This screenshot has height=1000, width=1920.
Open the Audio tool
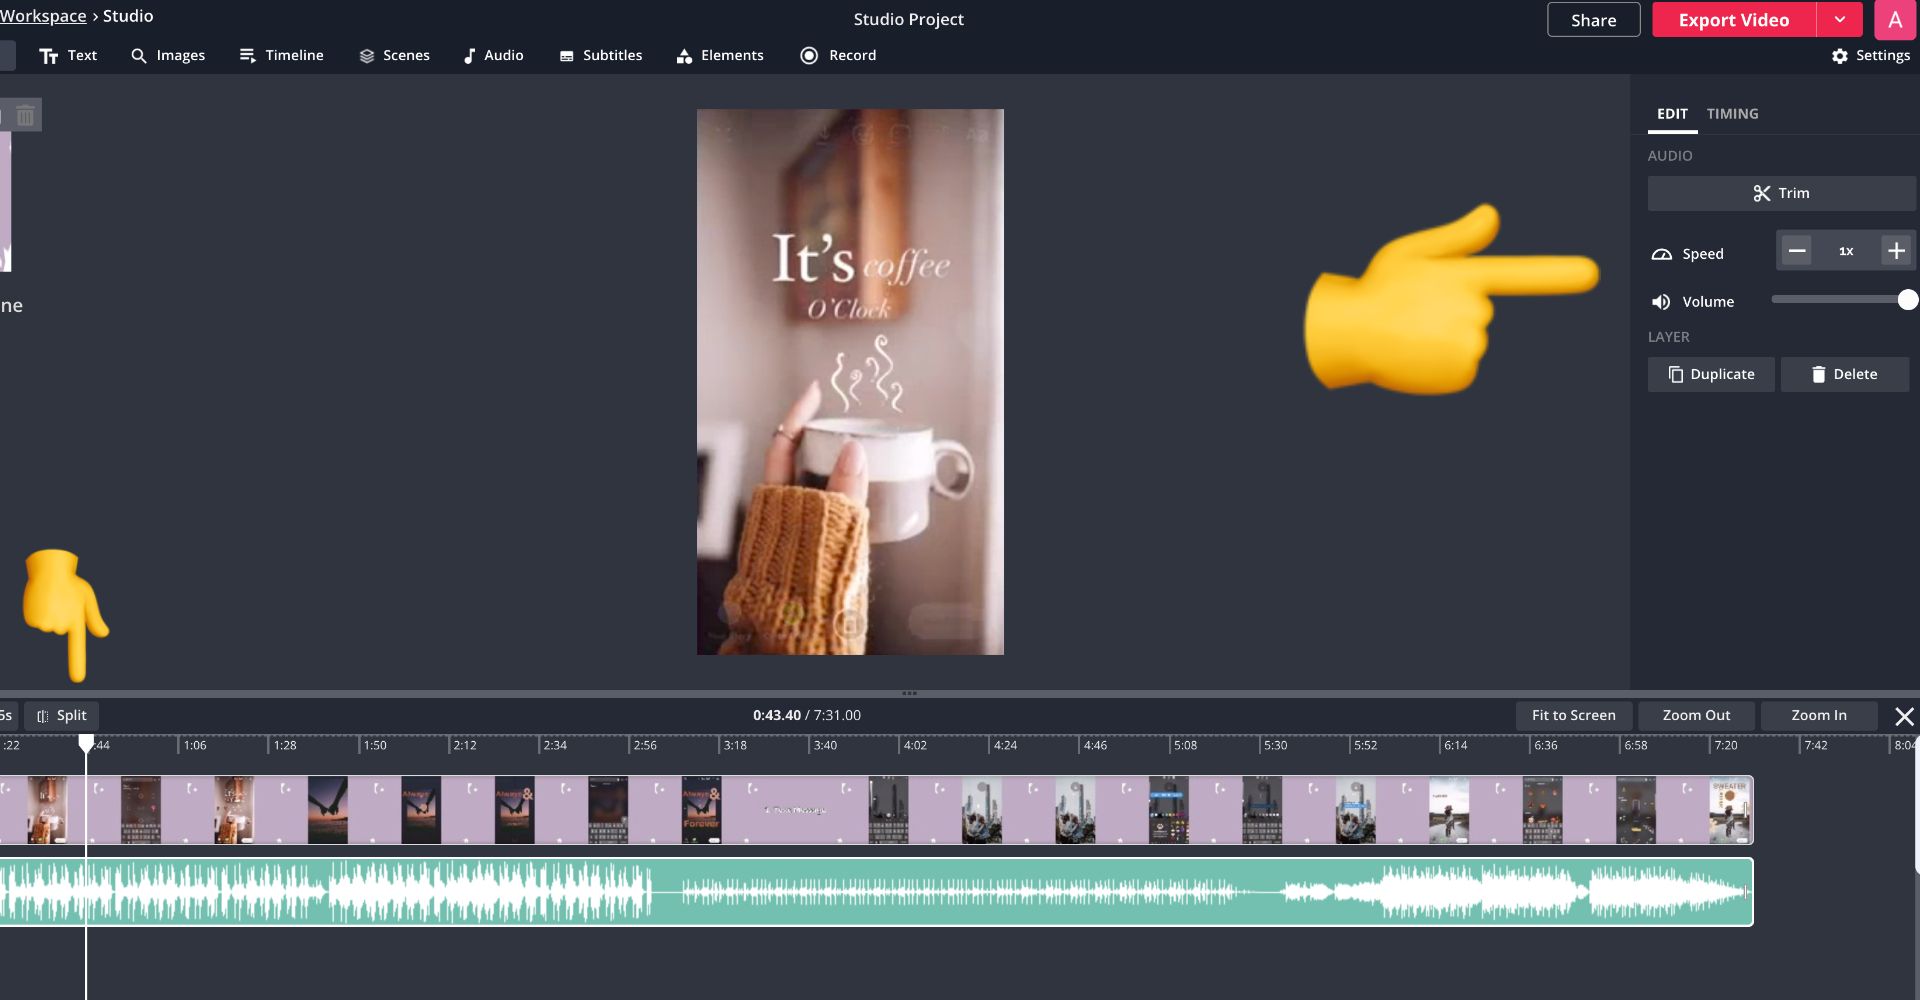point(493,56)
